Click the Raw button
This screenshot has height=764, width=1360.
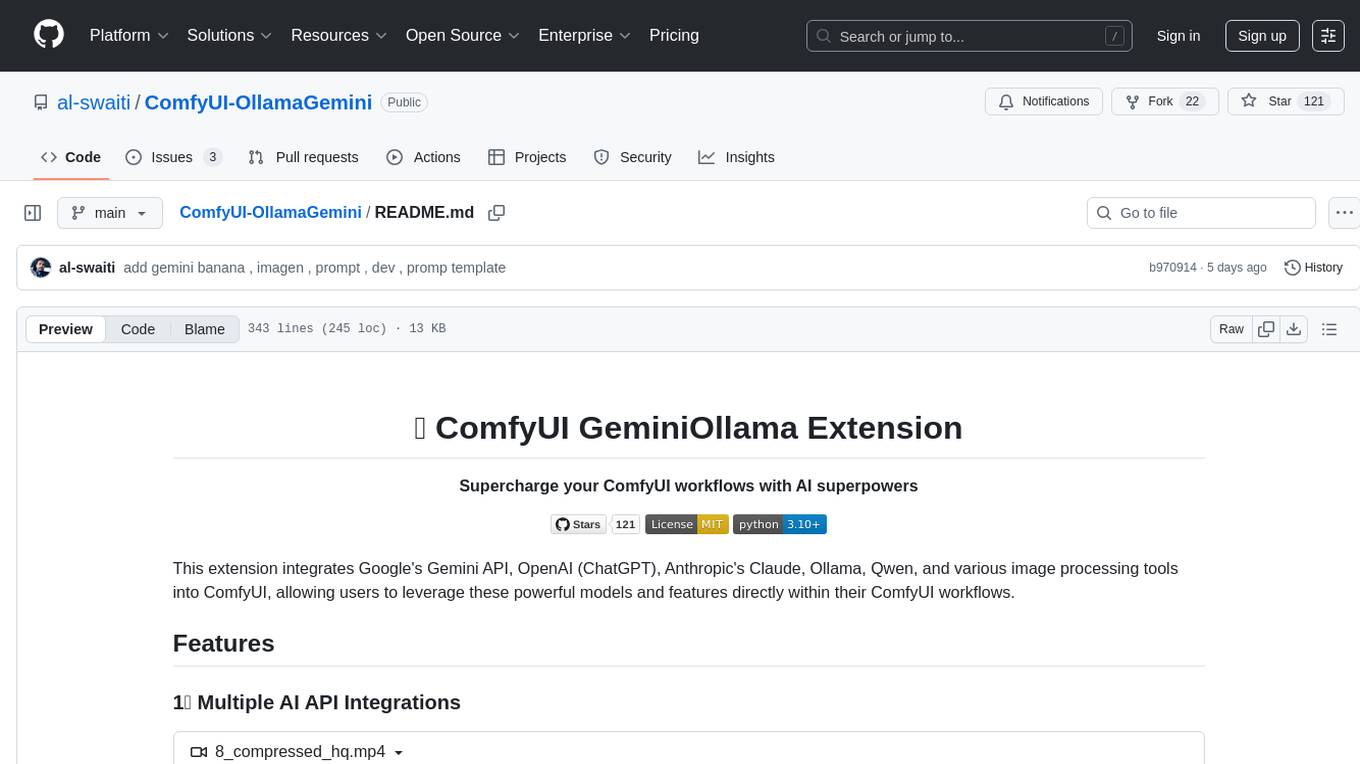(x=1231, y=329)
